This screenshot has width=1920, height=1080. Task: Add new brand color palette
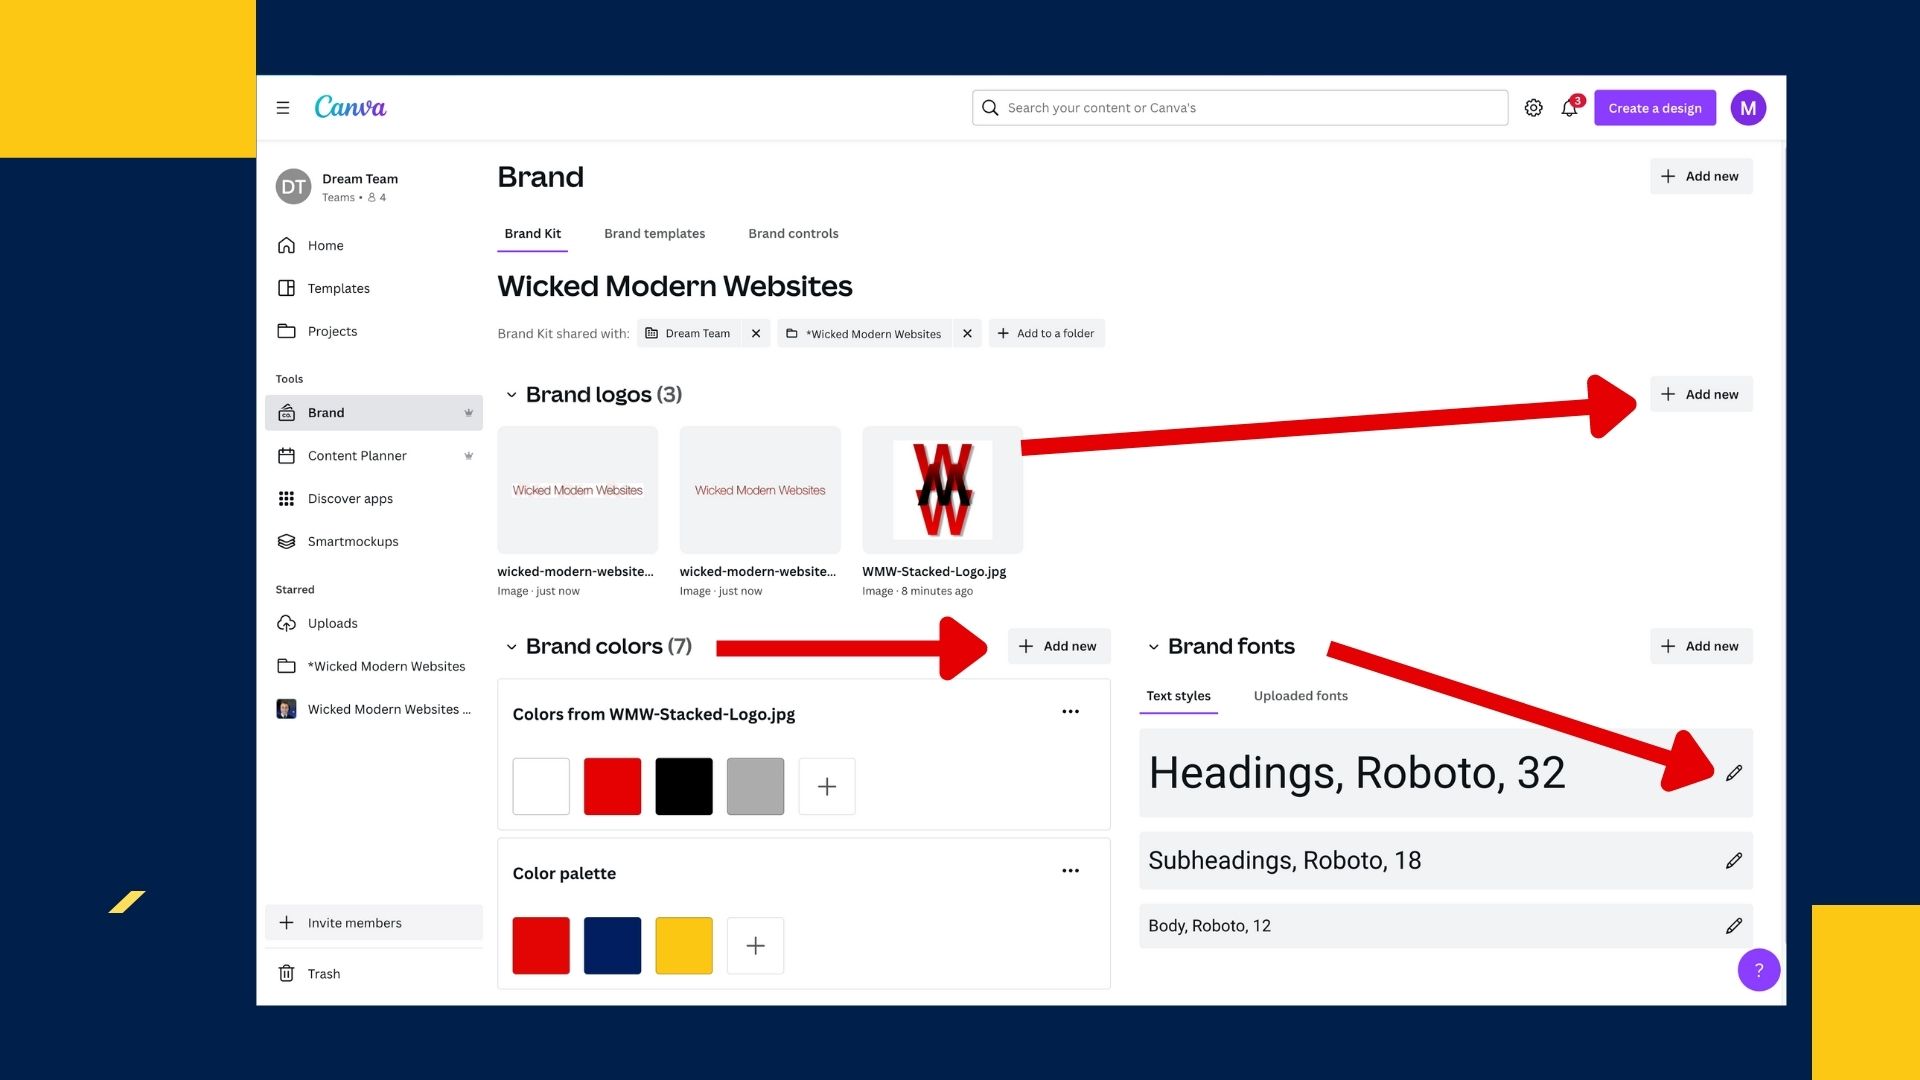pyautogui.click(x=1059, y=647)
